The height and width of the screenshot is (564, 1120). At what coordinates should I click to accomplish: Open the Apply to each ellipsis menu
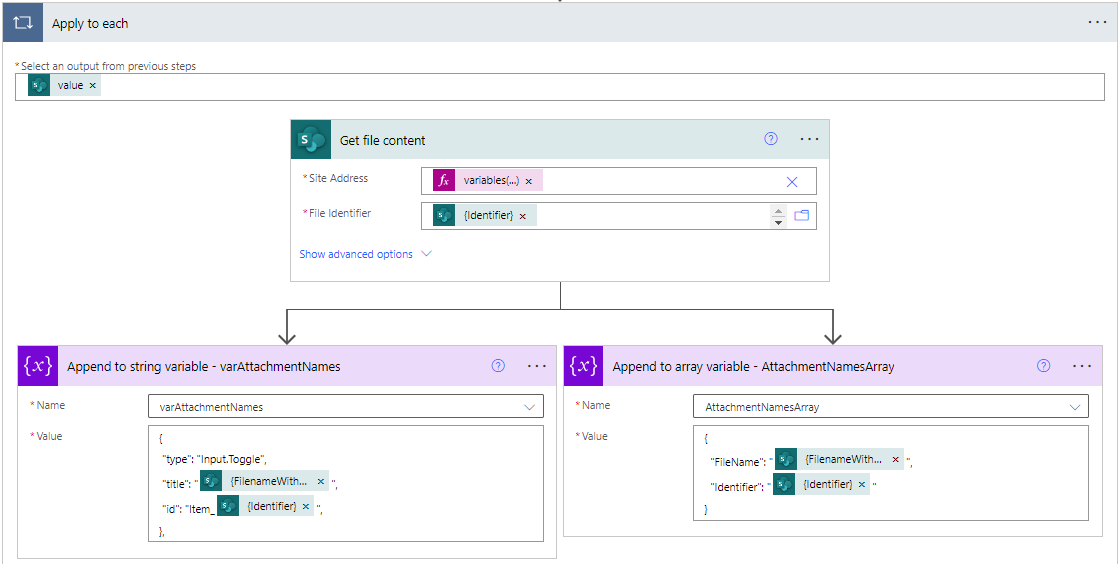coord(1097,23)
